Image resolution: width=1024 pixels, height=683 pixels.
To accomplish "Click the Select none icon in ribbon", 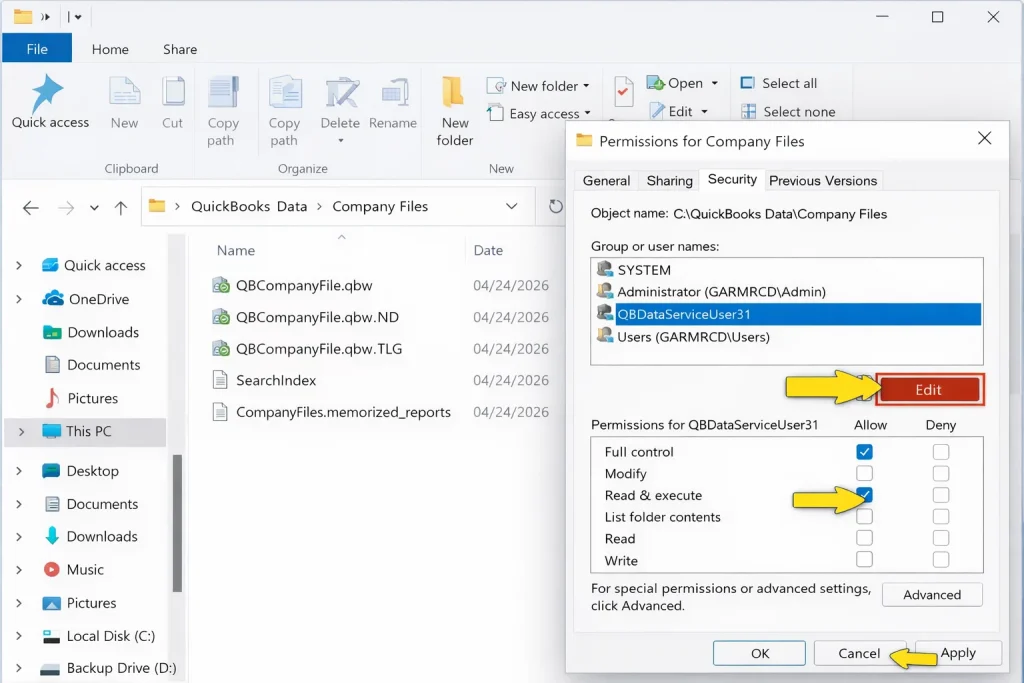I will [748, 112].
